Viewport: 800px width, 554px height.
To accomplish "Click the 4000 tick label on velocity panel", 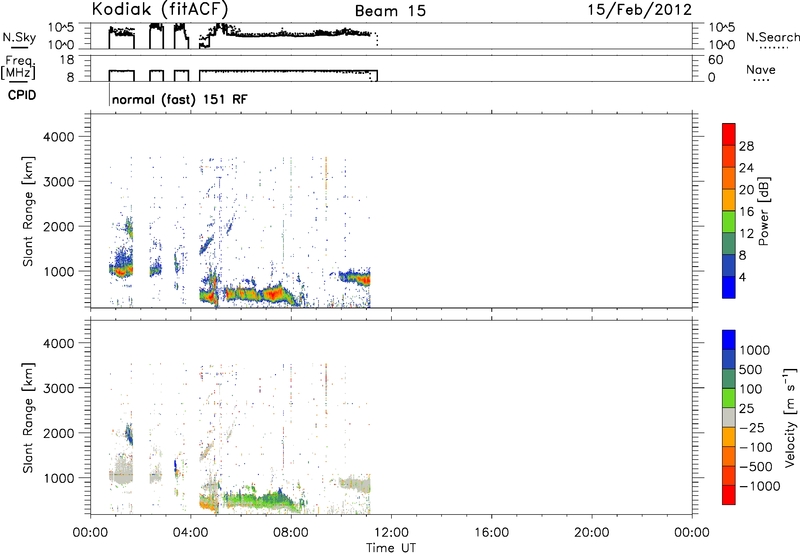I will coord(58,343).
